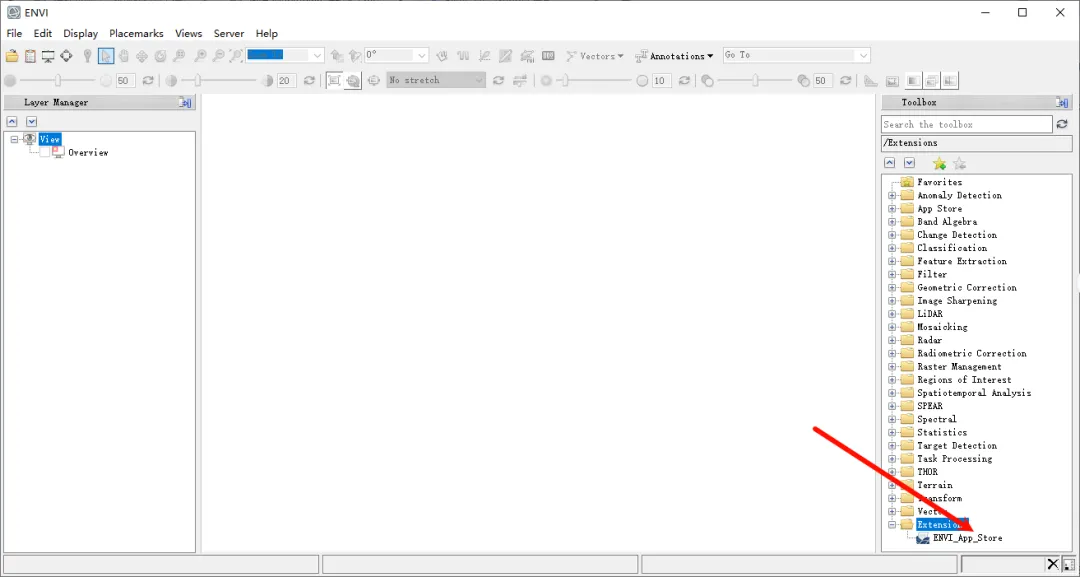Select the arrow pointer tool
Viewport: 1080px width, 577px height.
click(x=106, y=56)
